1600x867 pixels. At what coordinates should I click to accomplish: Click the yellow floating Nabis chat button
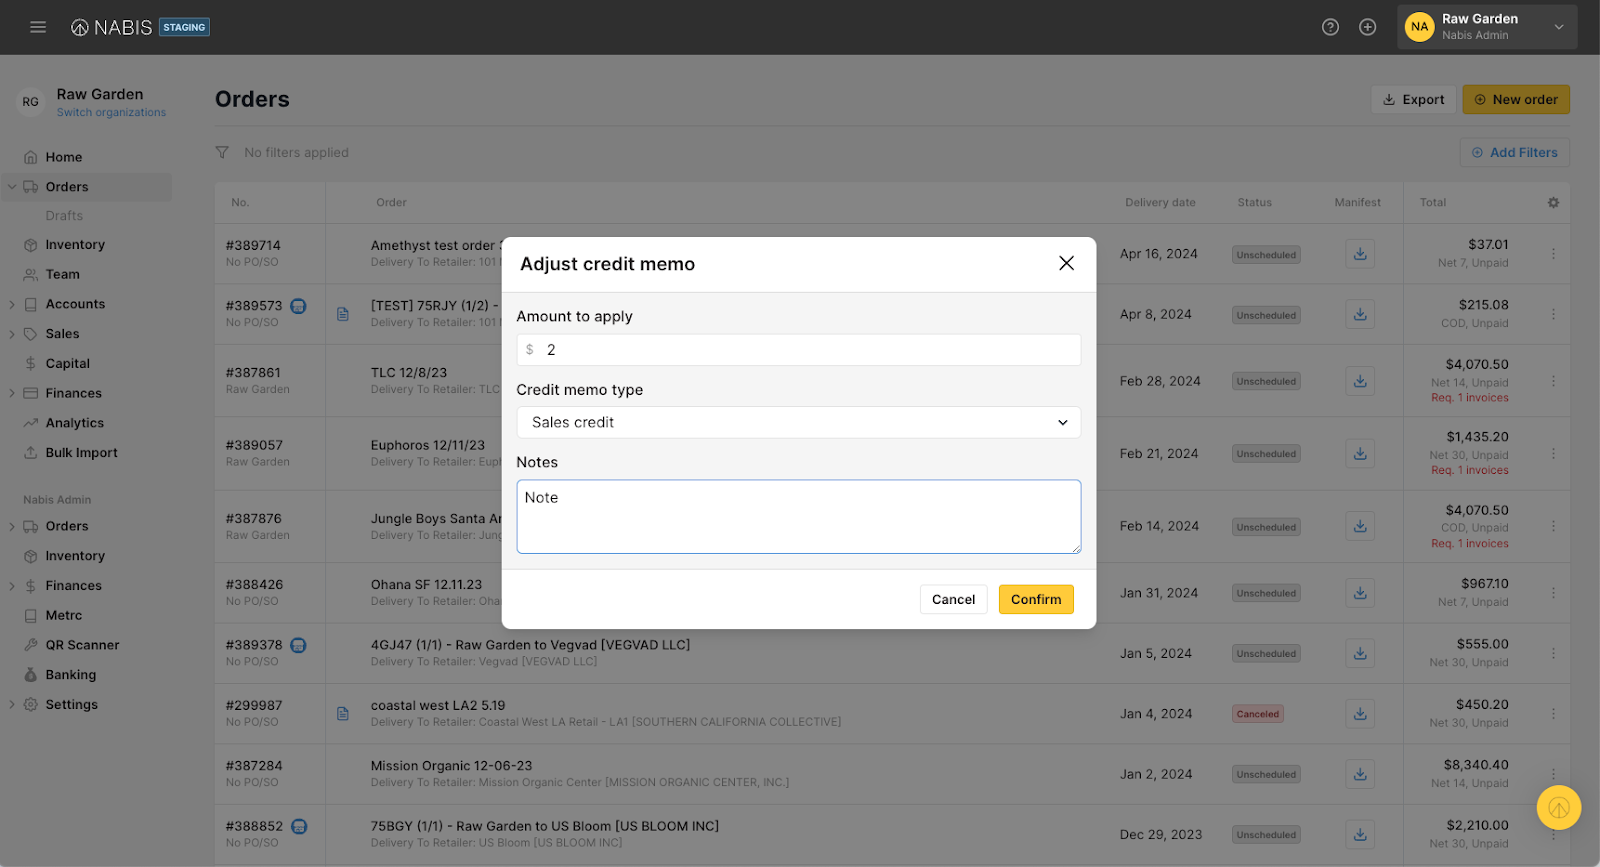tap(1558, 807)
